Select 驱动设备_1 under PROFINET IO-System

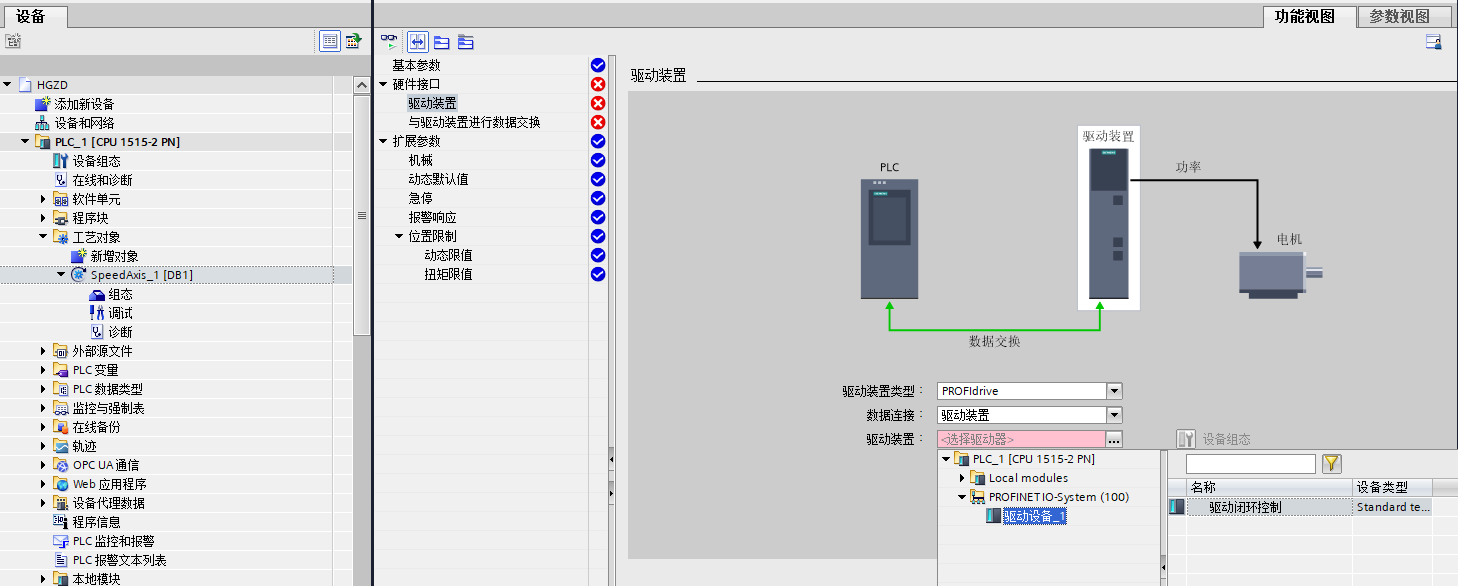pyautogui.click(x=1034, y=516)
